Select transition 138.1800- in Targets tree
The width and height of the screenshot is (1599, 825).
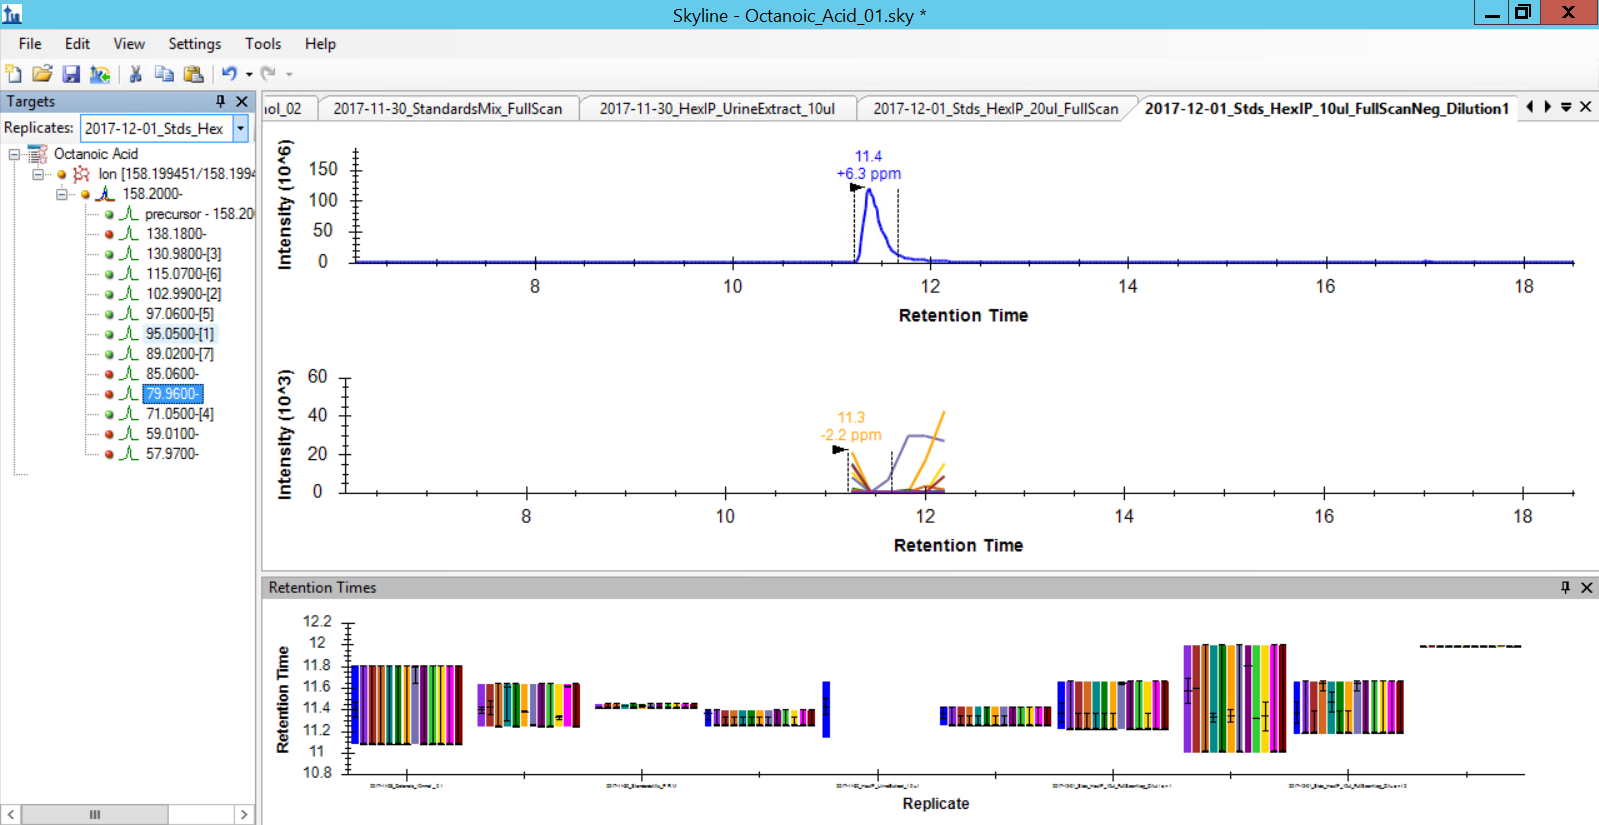175,234
